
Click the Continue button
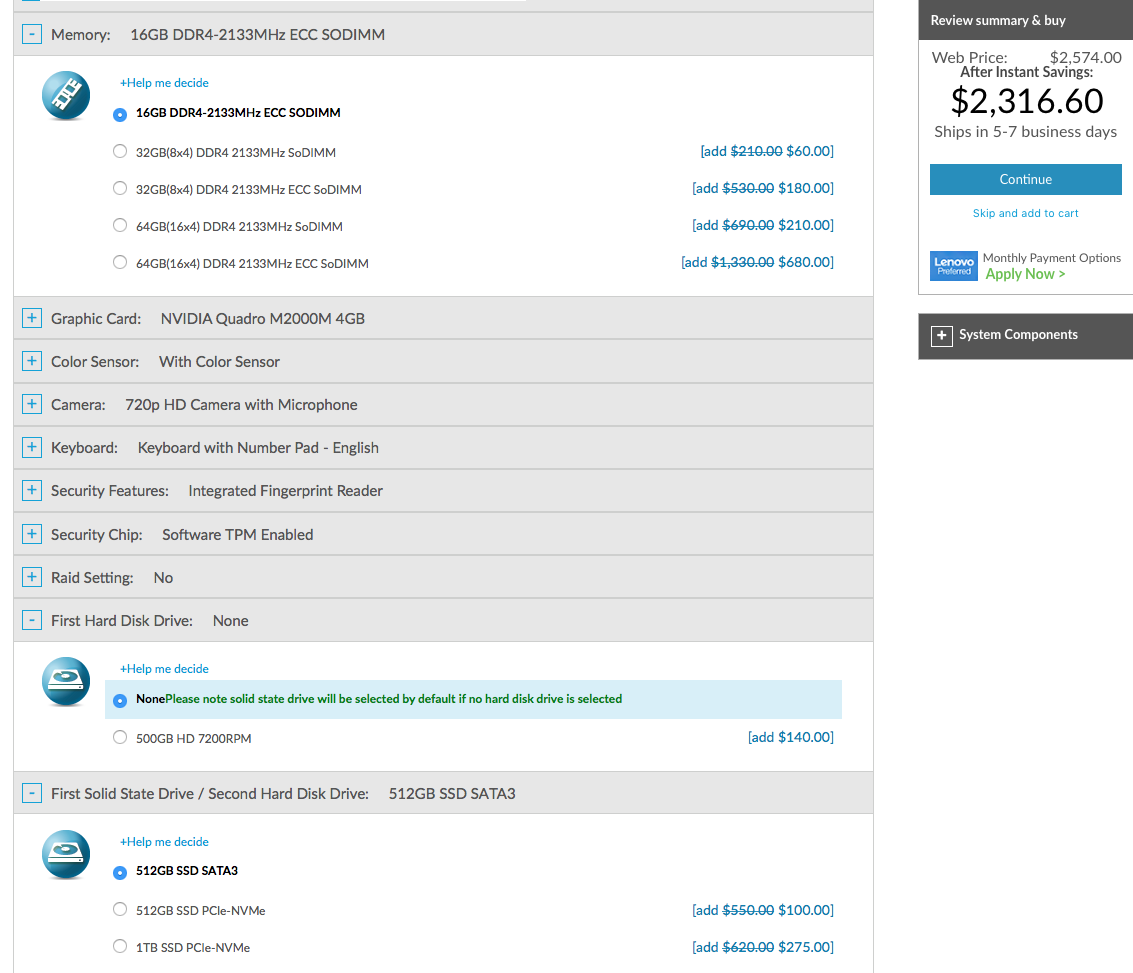tap(1025, 179)
